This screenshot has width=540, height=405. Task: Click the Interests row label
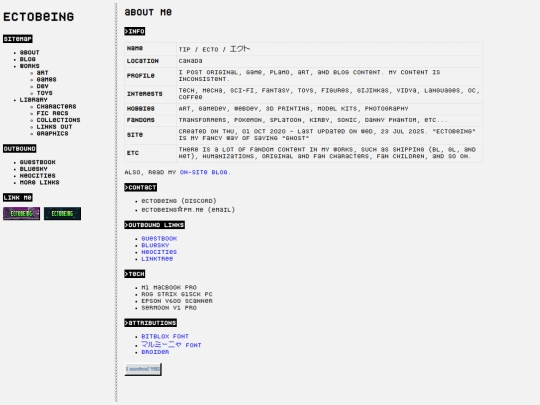pyautogui.click(x=145, y=94)
